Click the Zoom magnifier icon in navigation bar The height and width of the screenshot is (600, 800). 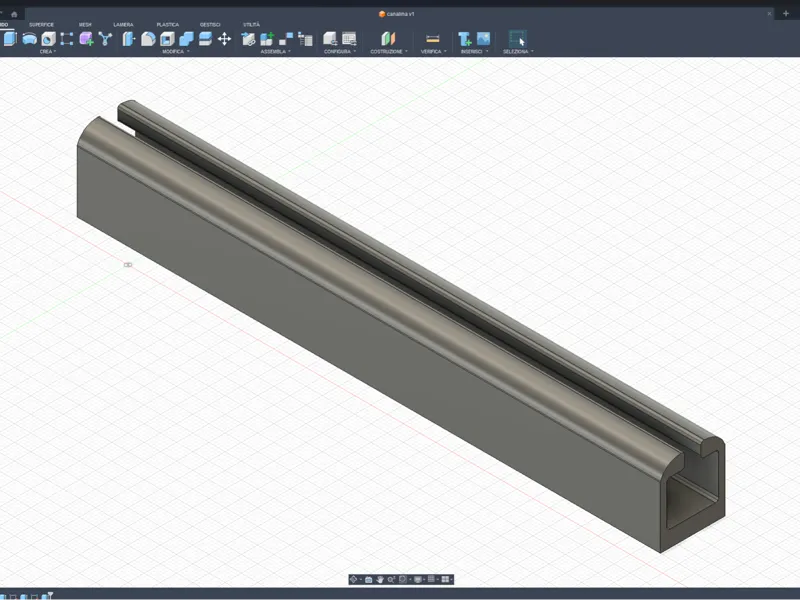point(391,580)
